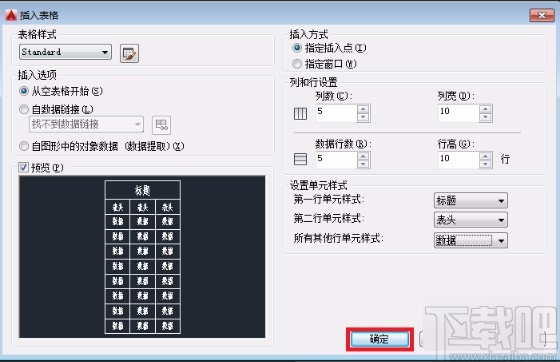Open the Standard table style dropdown
This screenshot has height=362, width=560.
tap(65, 52)
